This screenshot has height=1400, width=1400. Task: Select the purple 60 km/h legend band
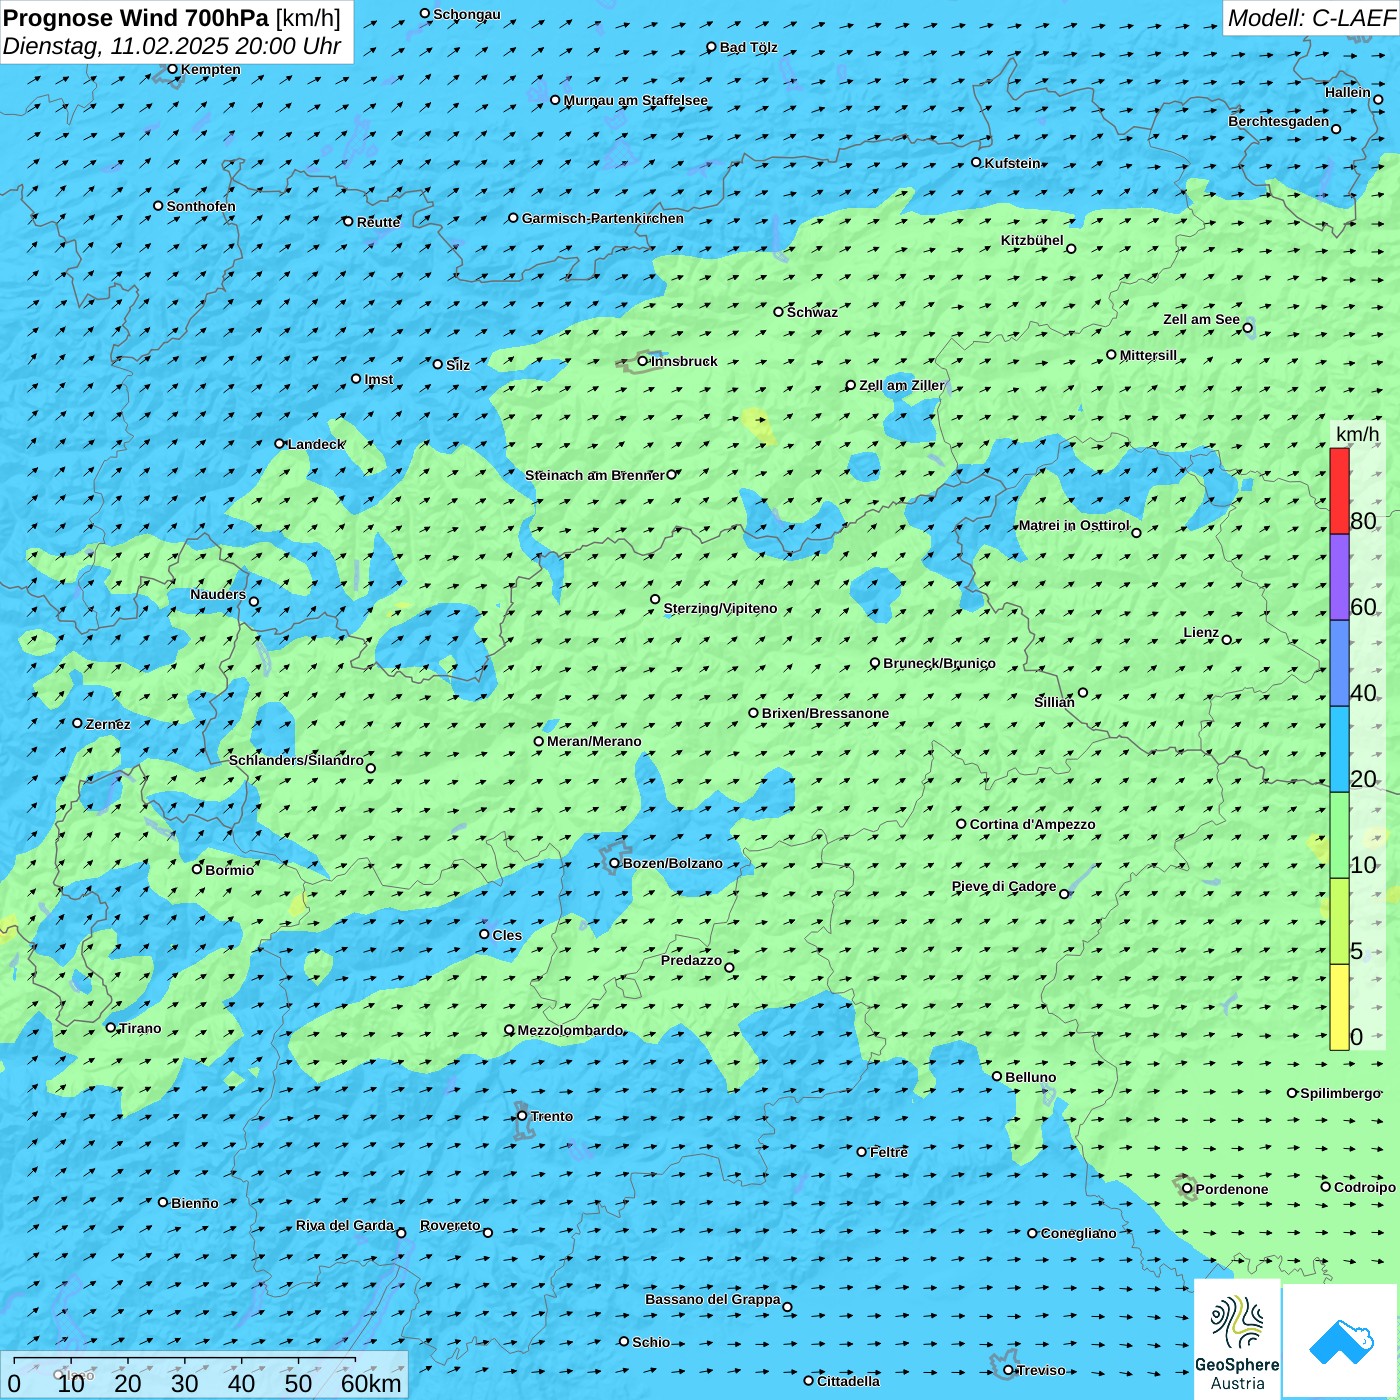click(1339, 577)
